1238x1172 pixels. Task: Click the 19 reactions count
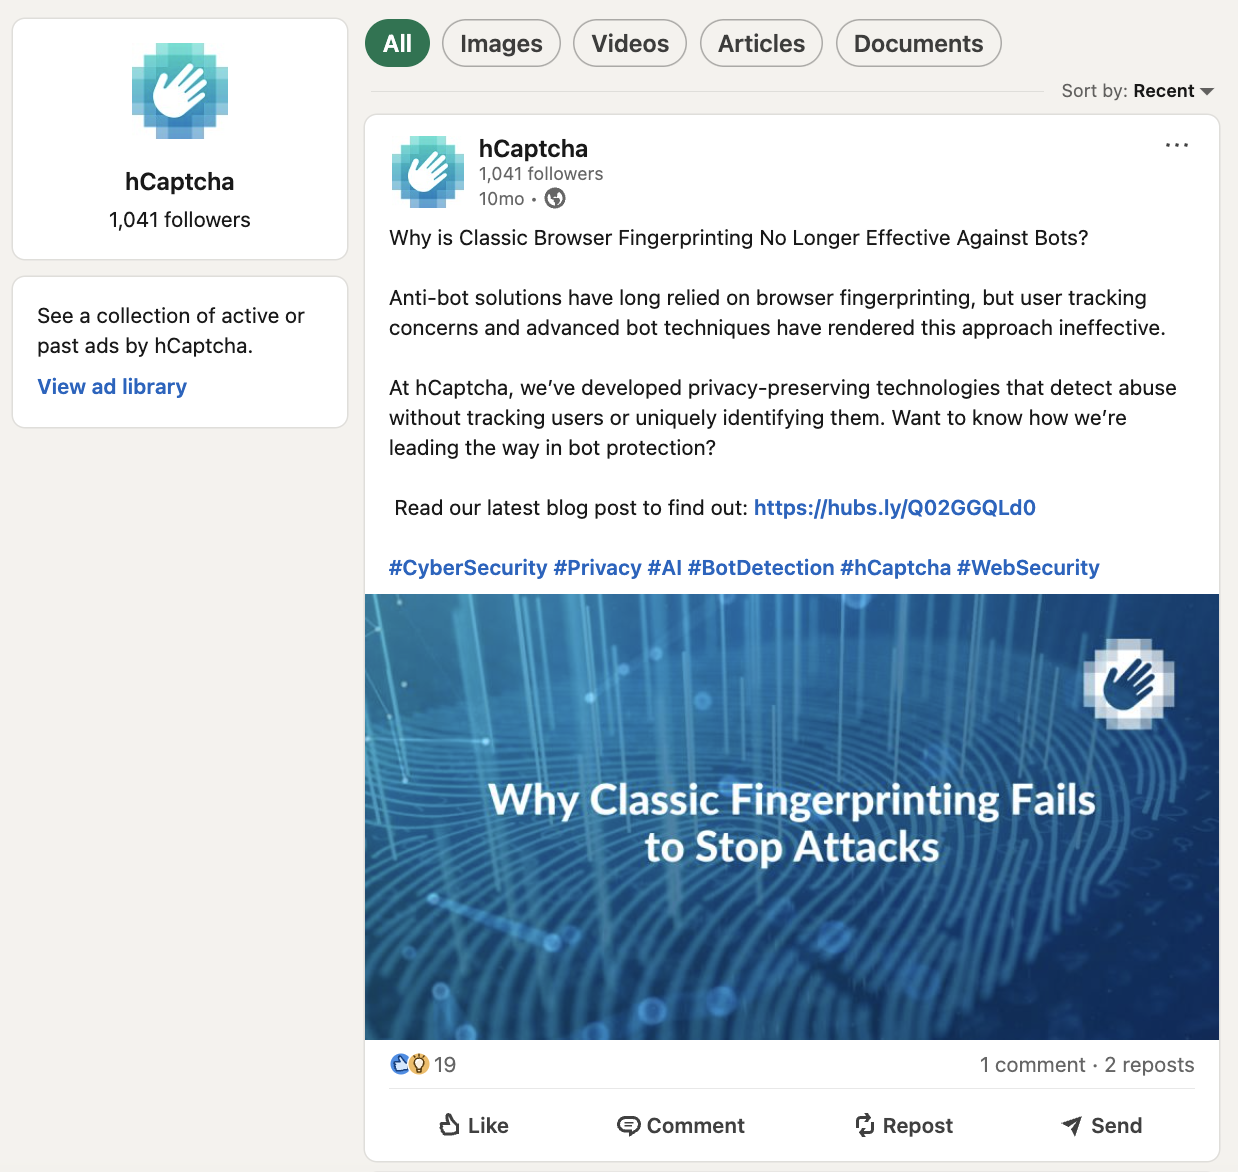coord(445,1065)
